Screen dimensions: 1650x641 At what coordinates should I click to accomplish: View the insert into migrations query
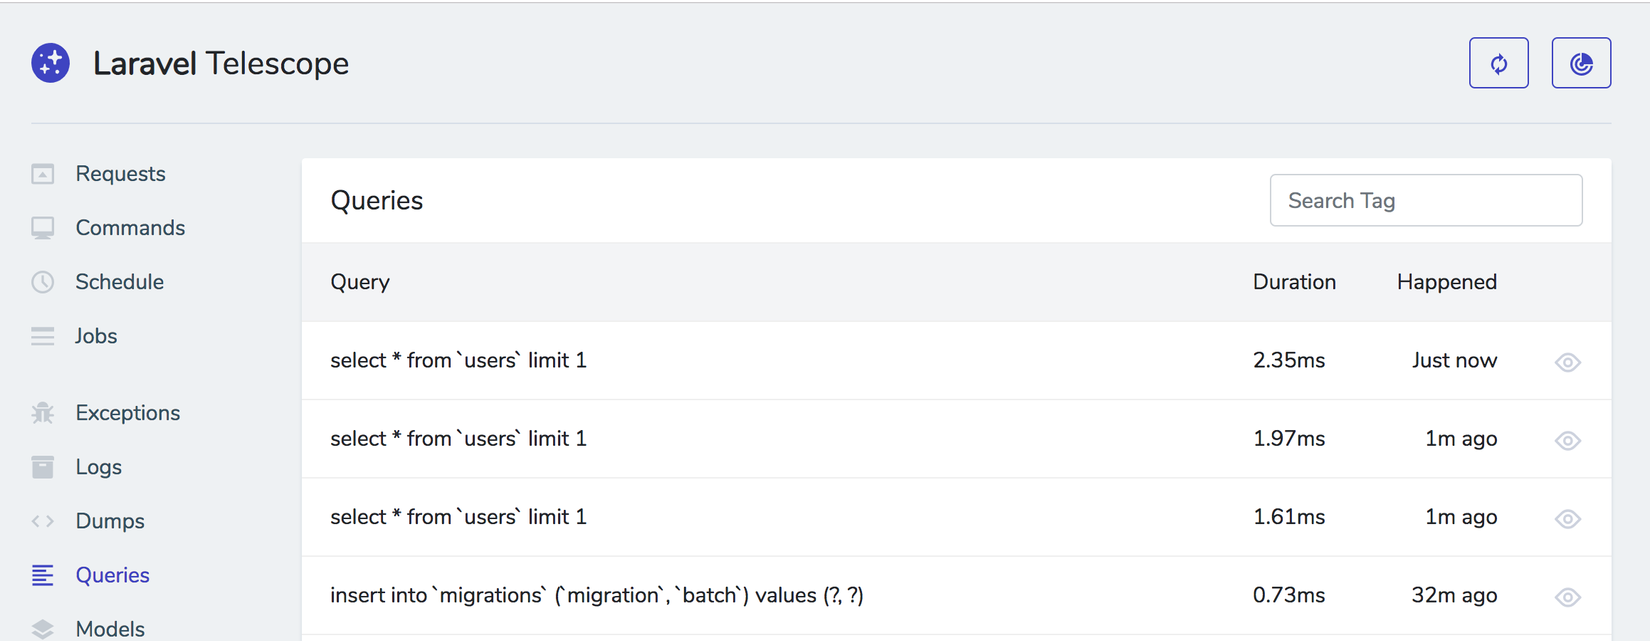[x=1567, y=597]
